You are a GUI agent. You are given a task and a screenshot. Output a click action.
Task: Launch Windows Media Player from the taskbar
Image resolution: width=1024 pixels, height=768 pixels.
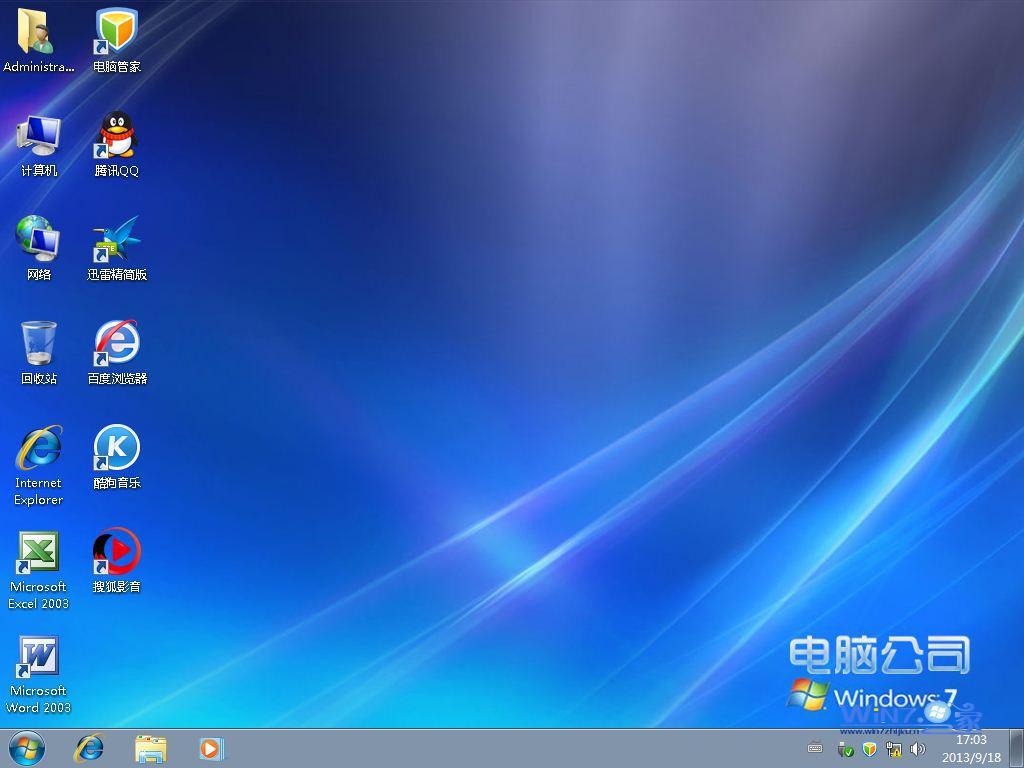pyautogui.click(x=210, y=748)
